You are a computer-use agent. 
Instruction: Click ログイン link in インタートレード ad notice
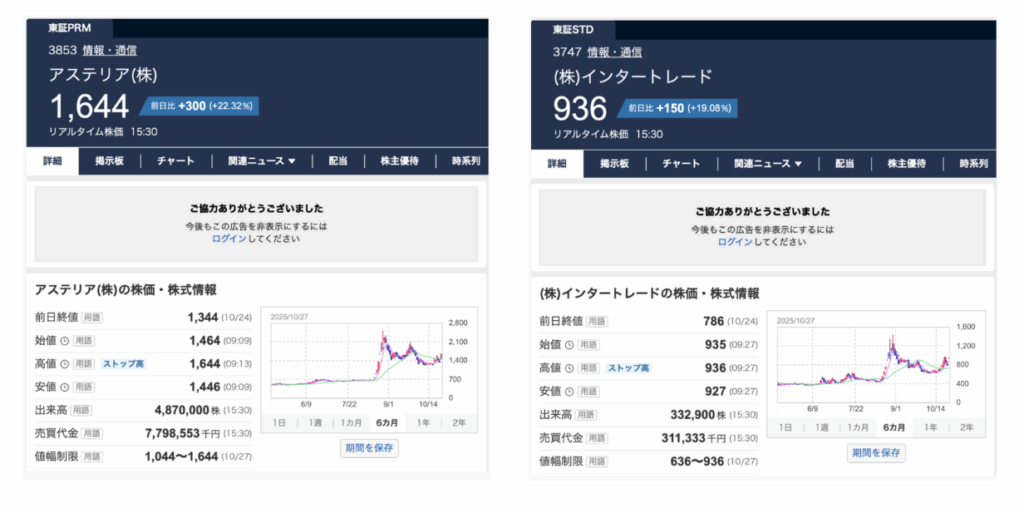tap(735, 242)
